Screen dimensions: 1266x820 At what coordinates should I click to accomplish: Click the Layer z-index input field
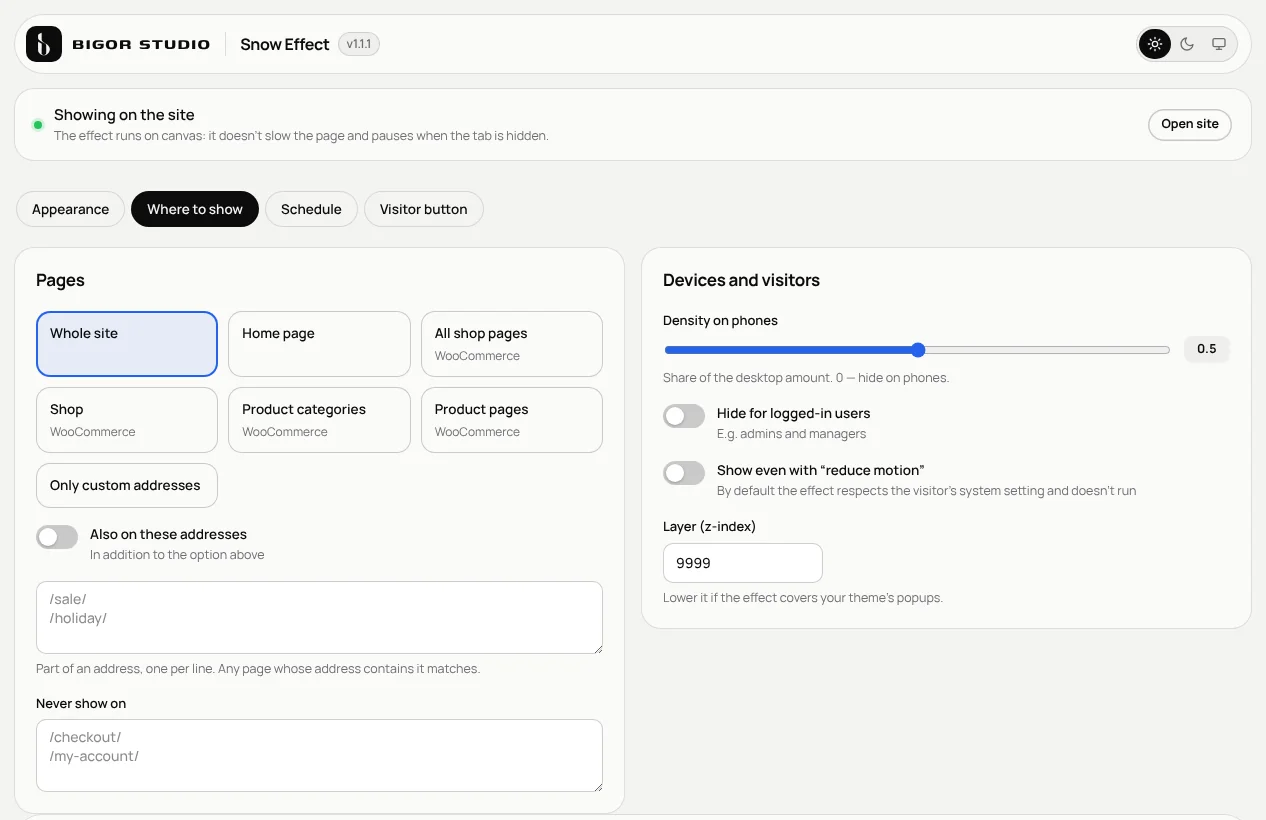[x=743, y=563]
